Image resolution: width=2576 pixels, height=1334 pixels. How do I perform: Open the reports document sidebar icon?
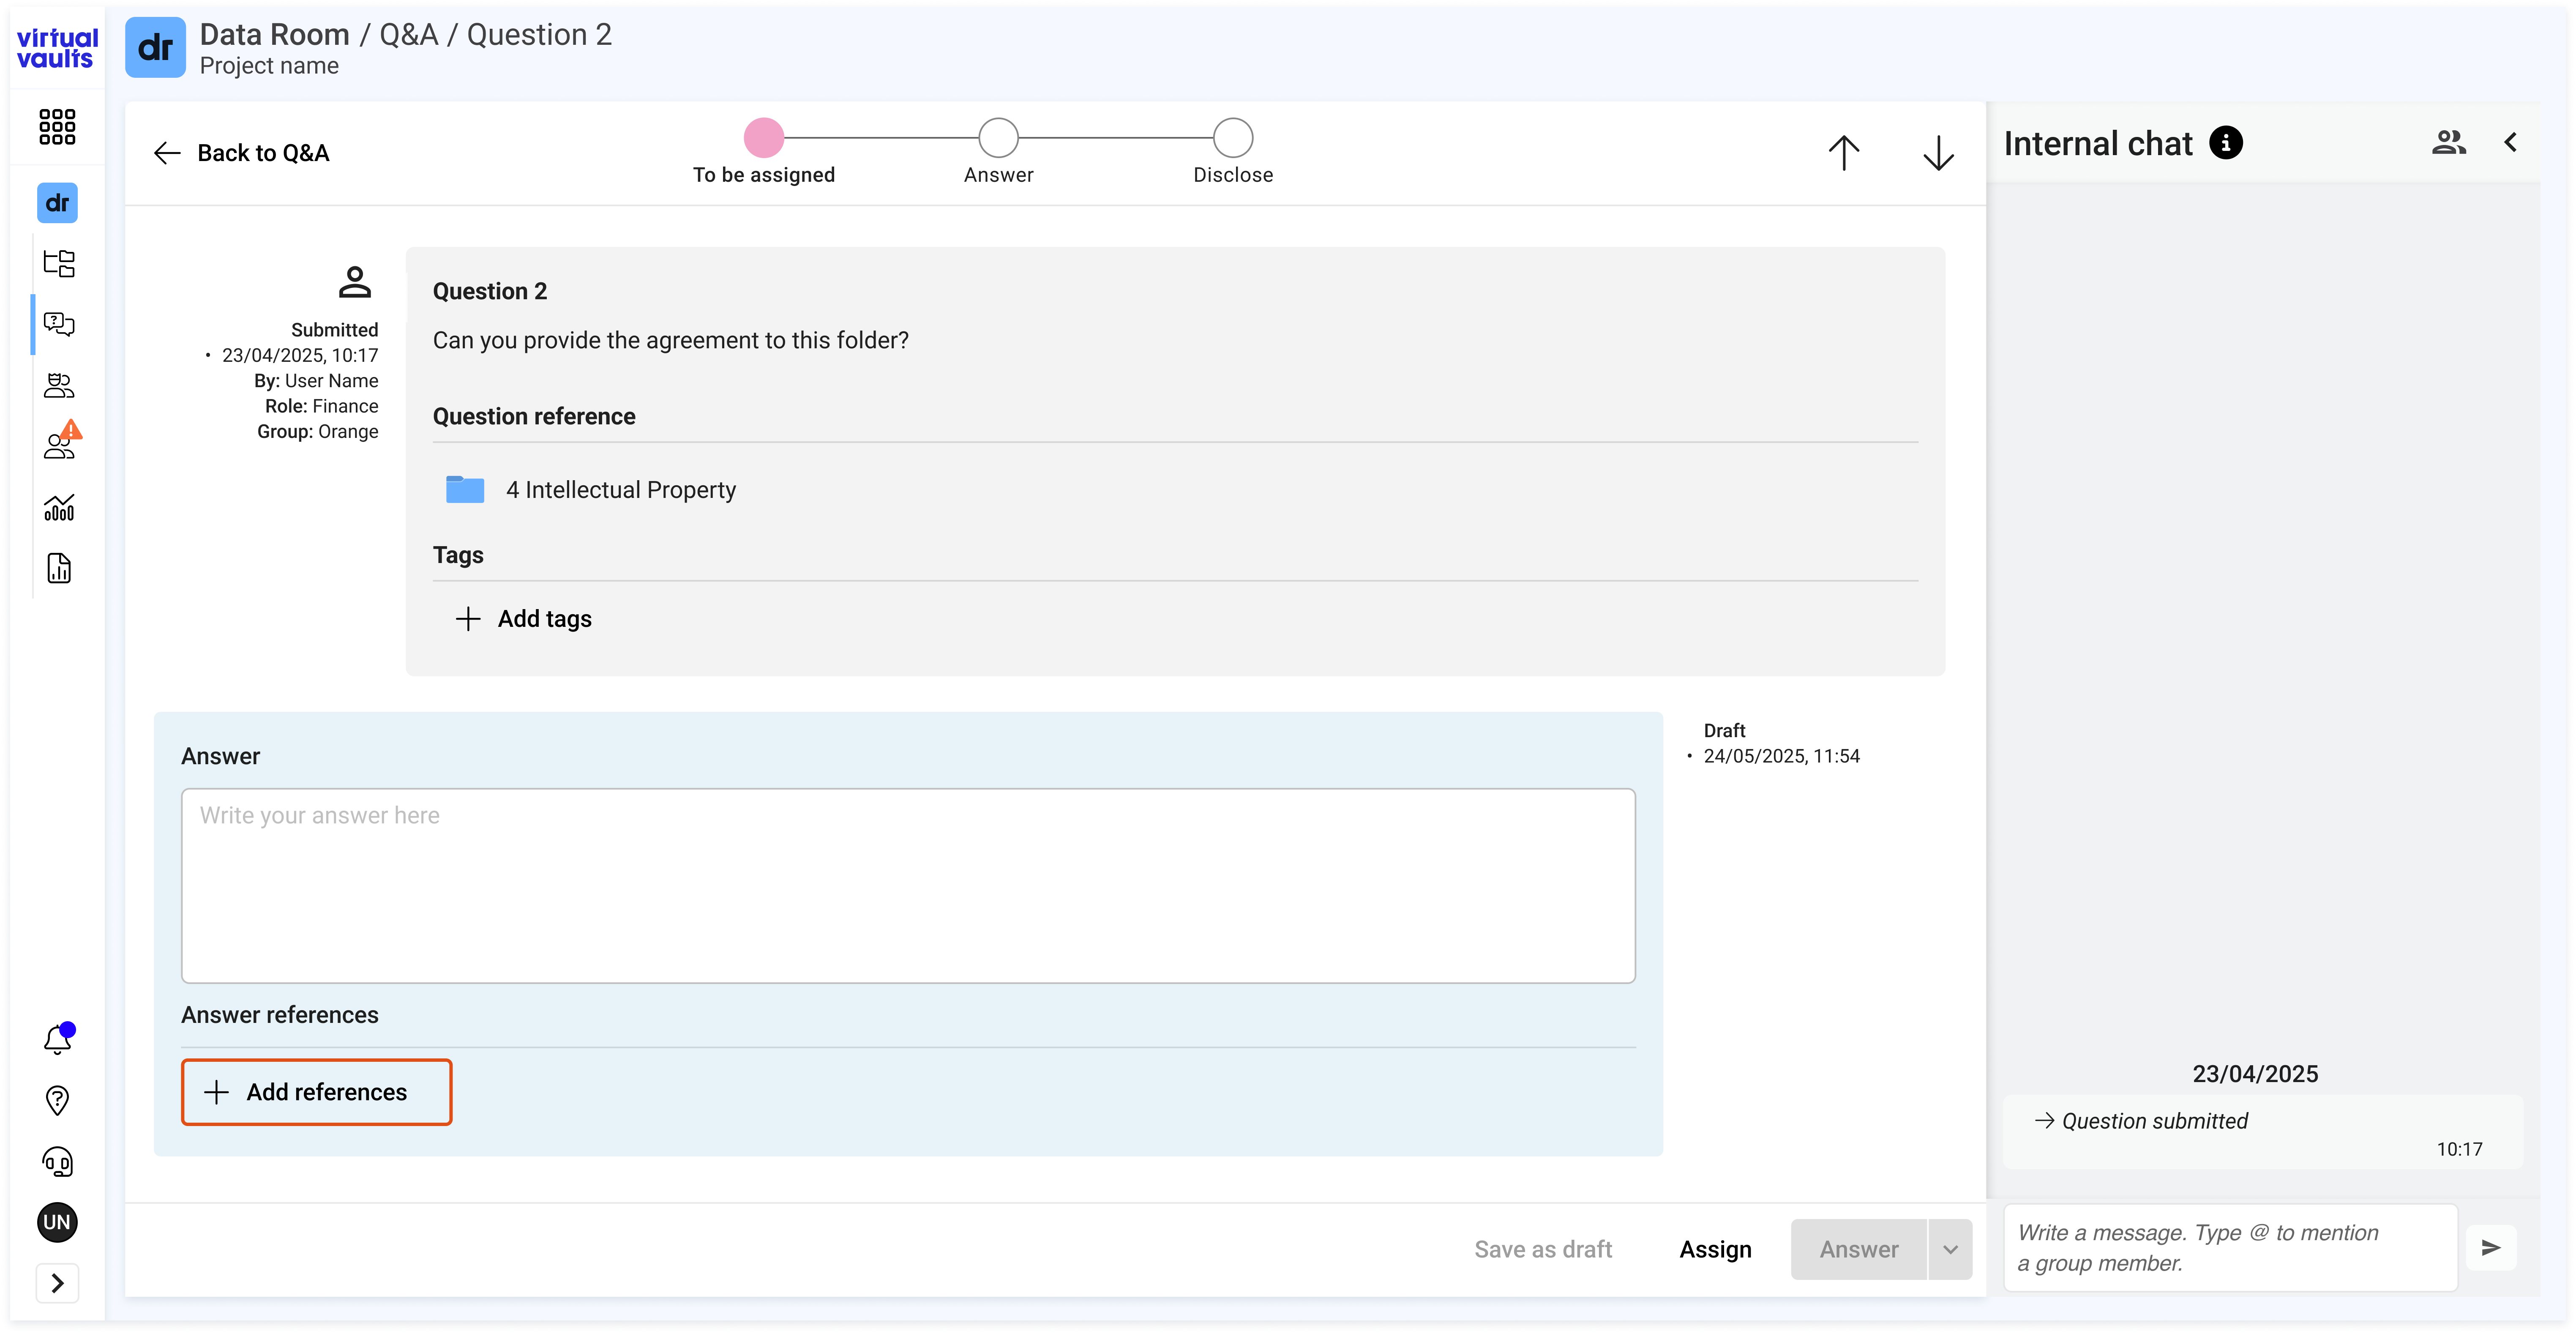[x=59, y=568]
